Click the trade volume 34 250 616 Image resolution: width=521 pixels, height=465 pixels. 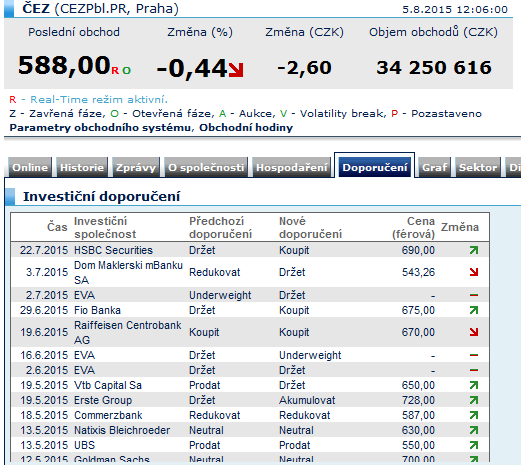pyautogui.click(x=434, y=67)
